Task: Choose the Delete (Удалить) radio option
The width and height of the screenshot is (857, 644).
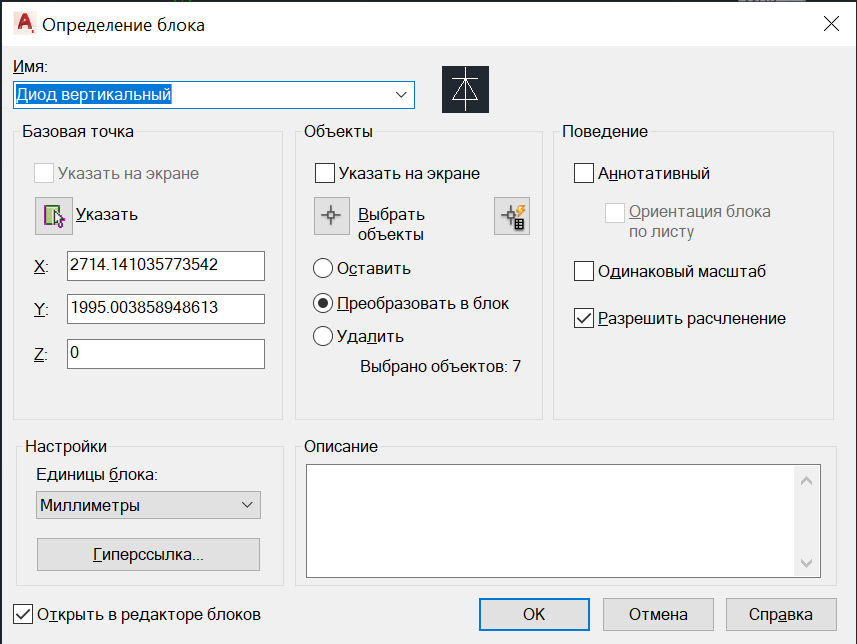Action: point(322,336)
